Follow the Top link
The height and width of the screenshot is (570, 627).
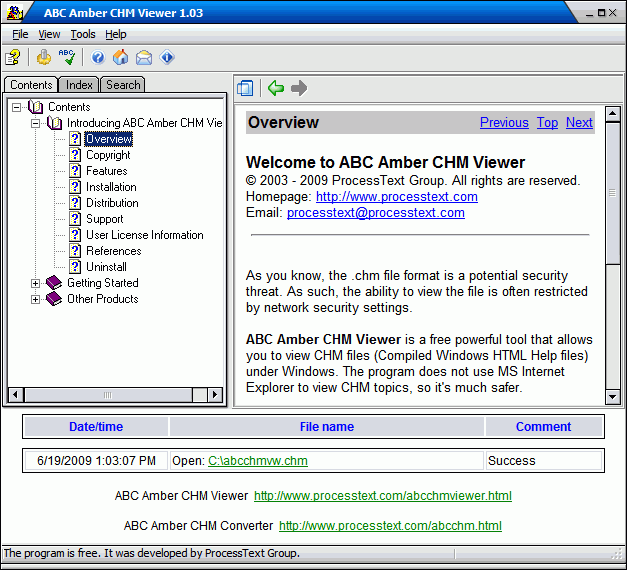547,122
